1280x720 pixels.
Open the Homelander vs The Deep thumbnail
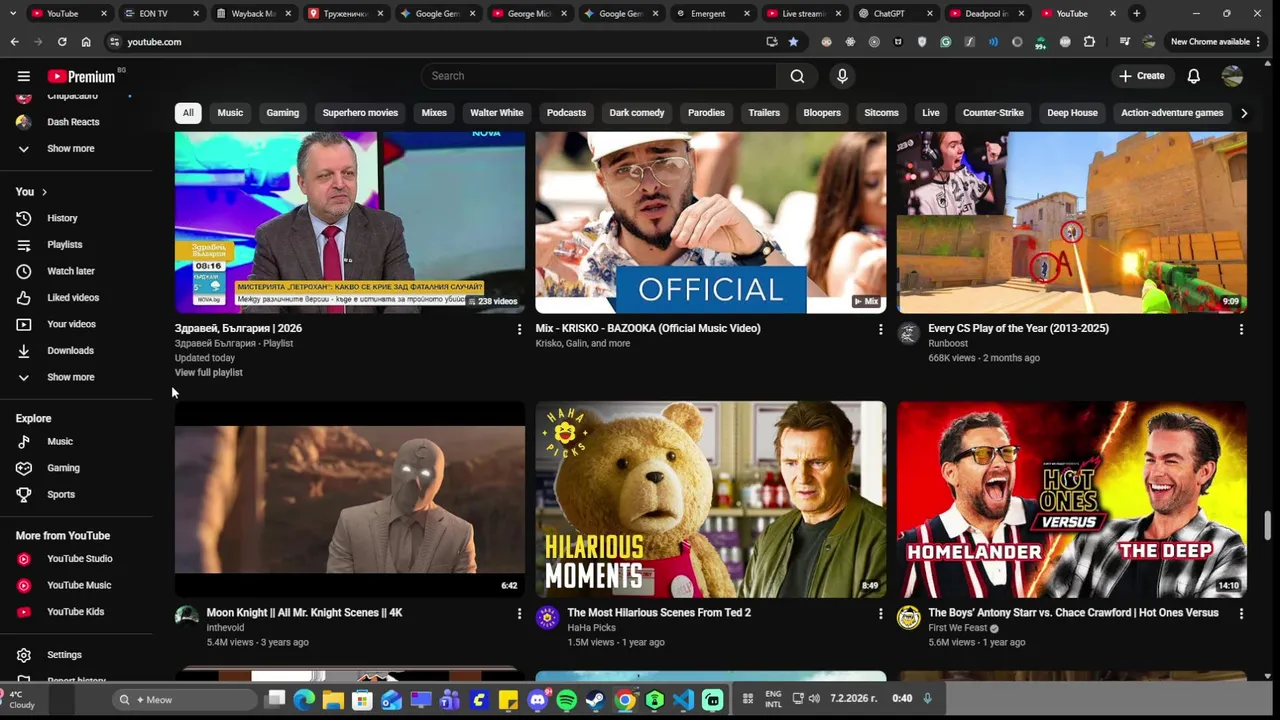[x=1071, y=500]
